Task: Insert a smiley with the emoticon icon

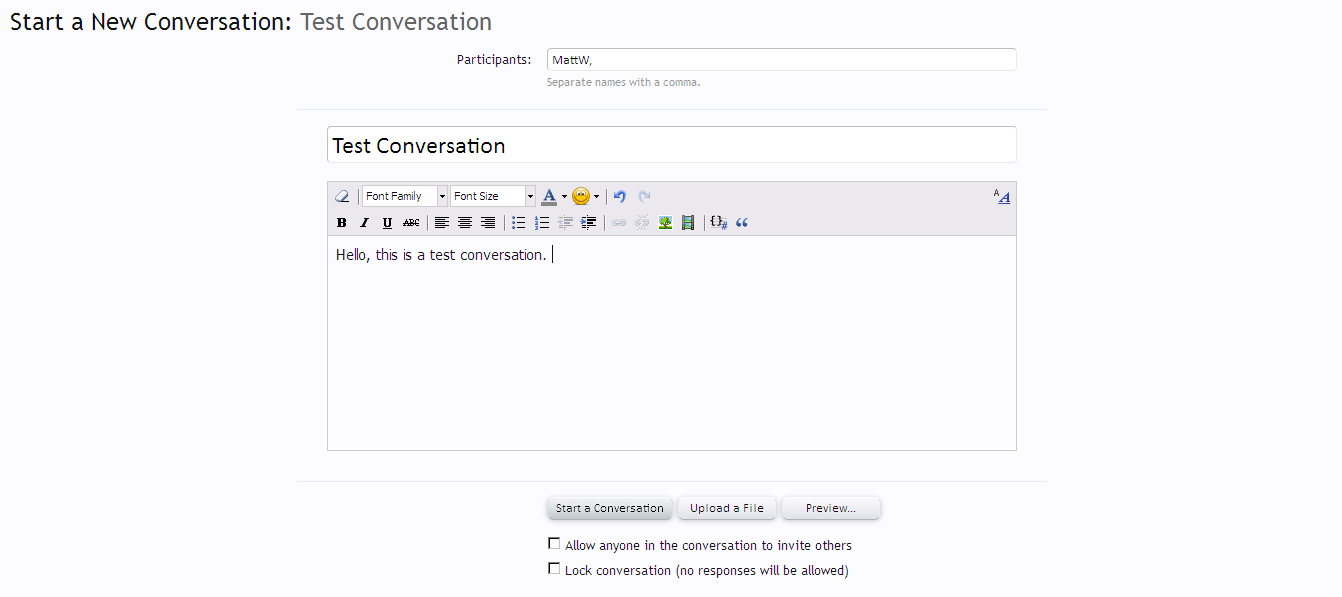Action: pyautogui.click(x=581, y=196)
